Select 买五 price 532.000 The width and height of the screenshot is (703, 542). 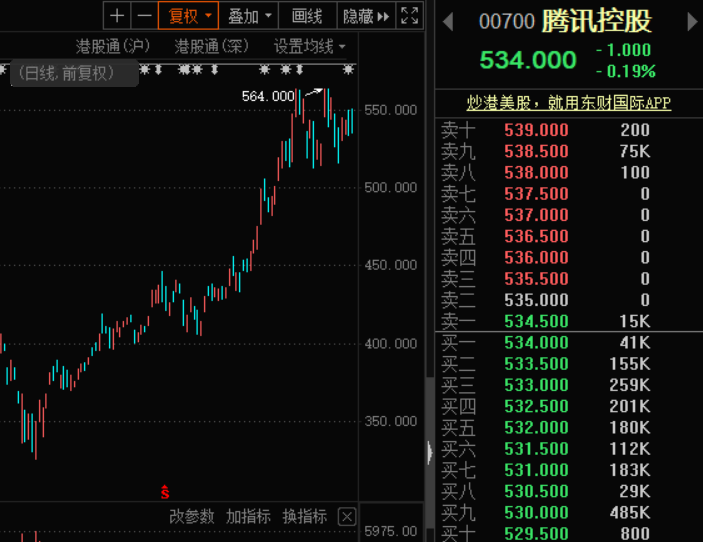click(x=536, y=427)
